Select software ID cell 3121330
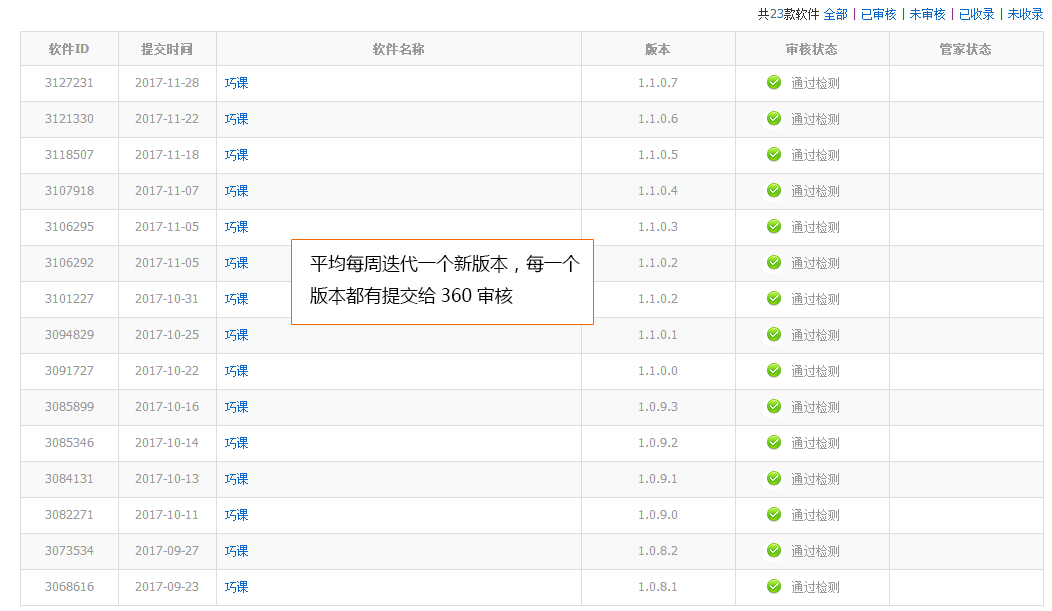The image size is (1052, 611). [69, 119]
